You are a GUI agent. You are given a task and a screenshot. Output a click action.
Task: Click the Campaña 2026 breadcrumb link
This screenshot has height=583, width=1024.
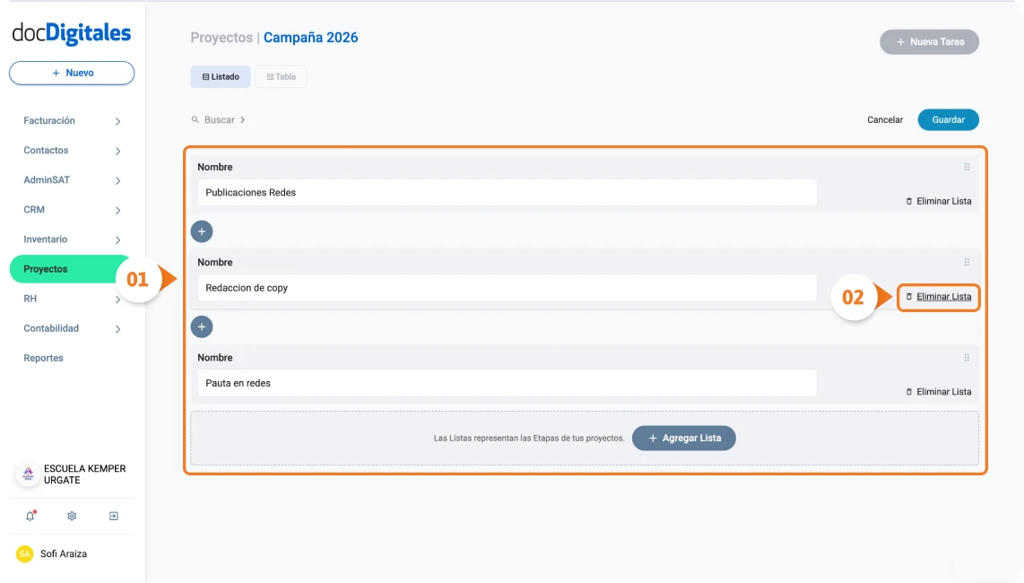[310, 37]
